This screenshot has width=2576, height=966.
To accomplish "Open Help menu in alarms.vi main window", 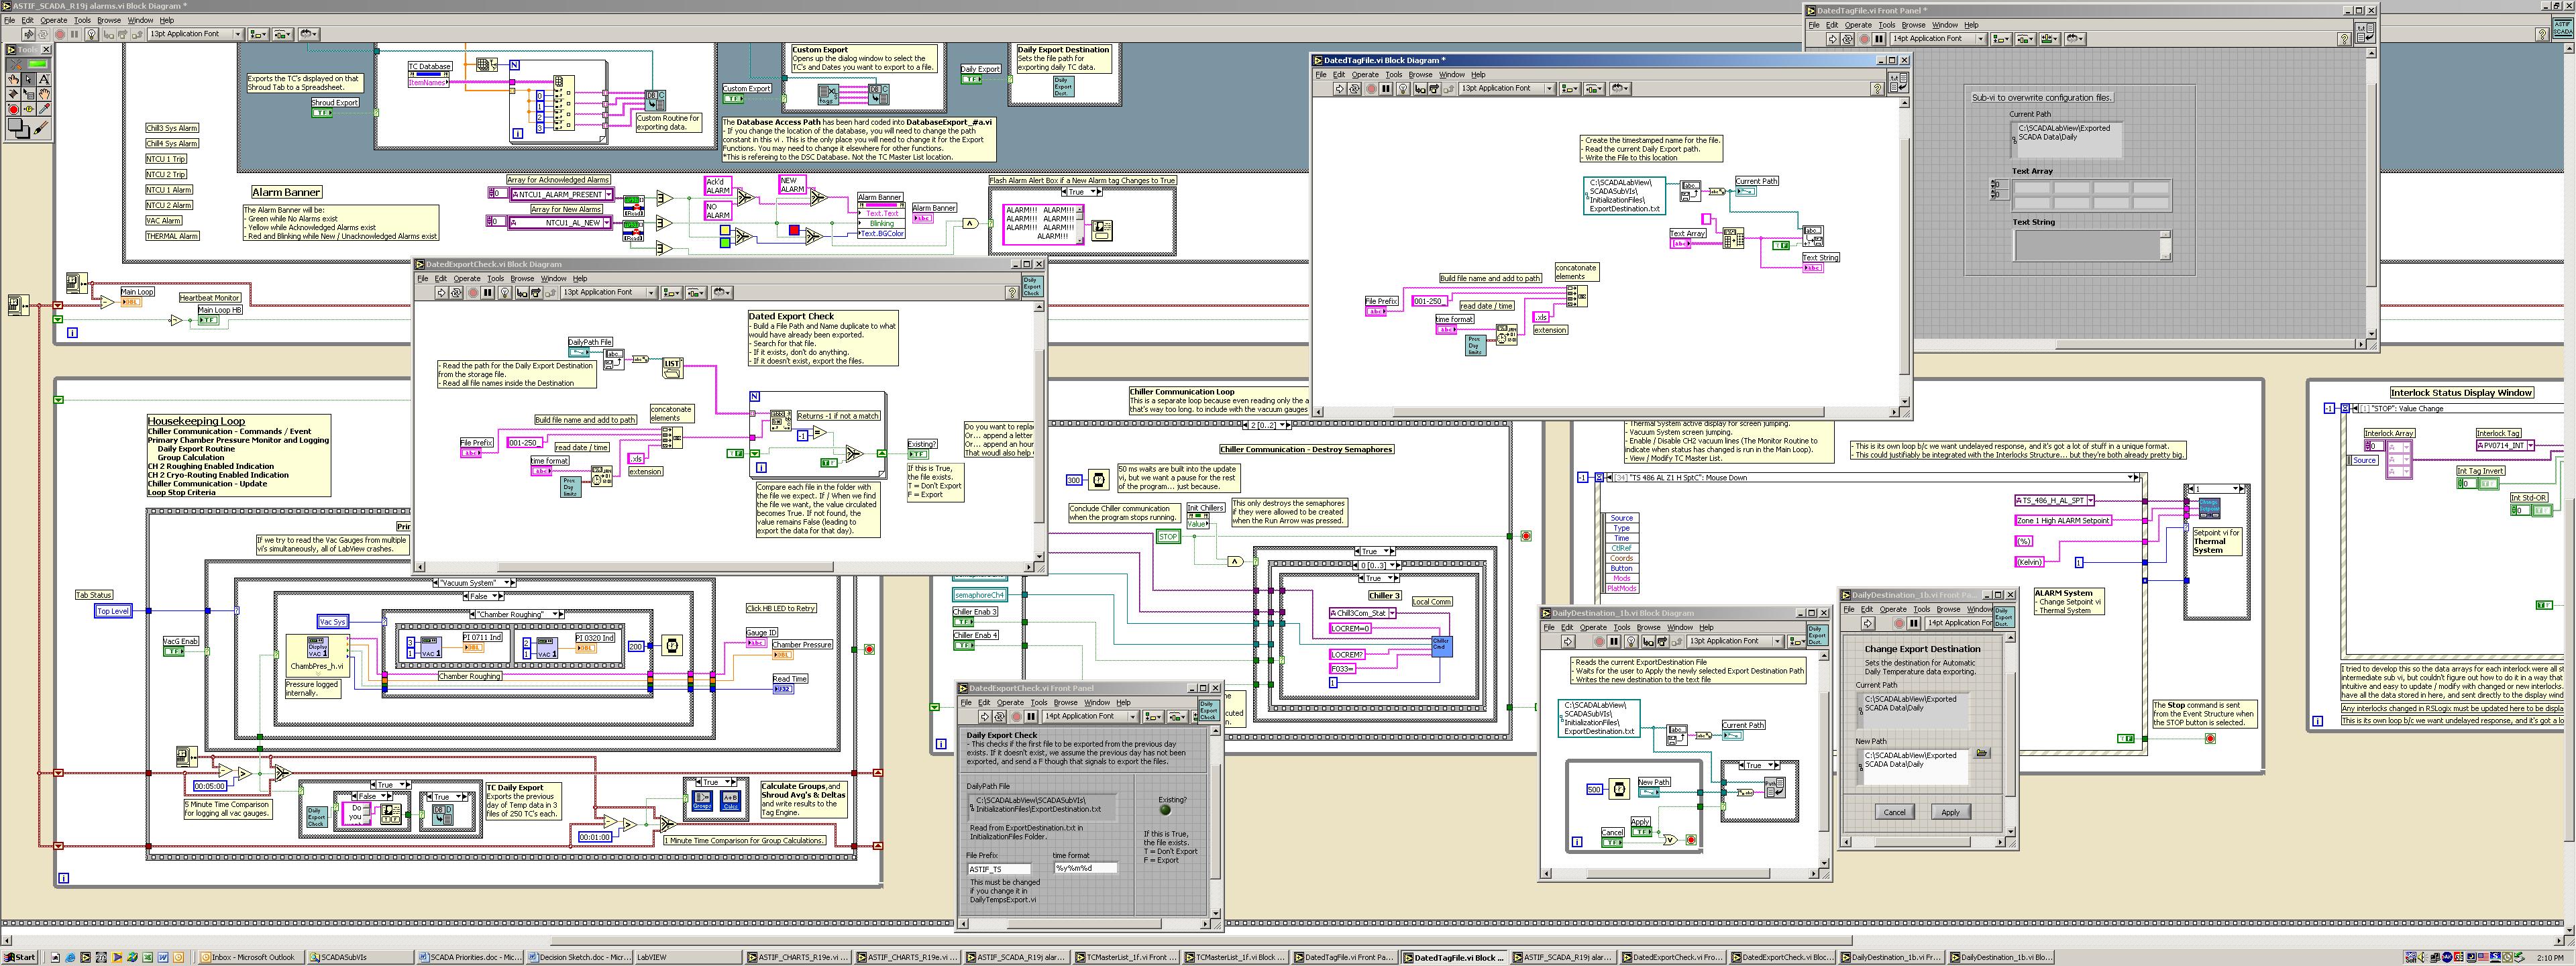I will tap(167, 20).
